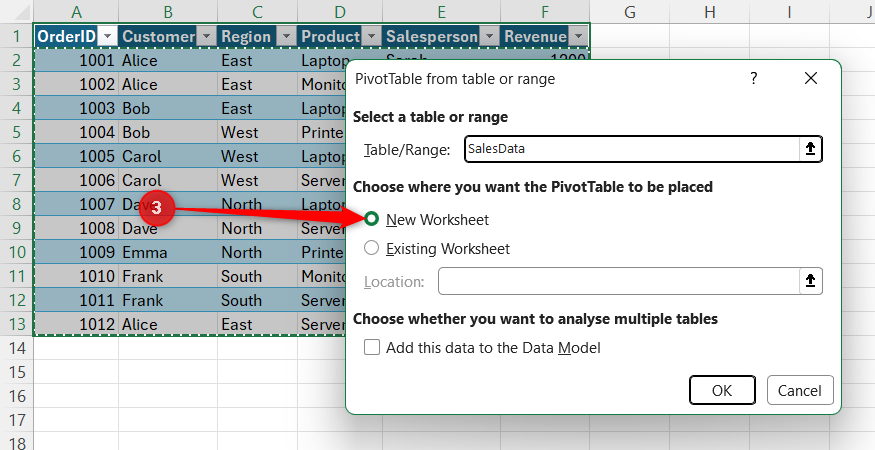
Task: Select column C header
Action: [x=257, y=11]
